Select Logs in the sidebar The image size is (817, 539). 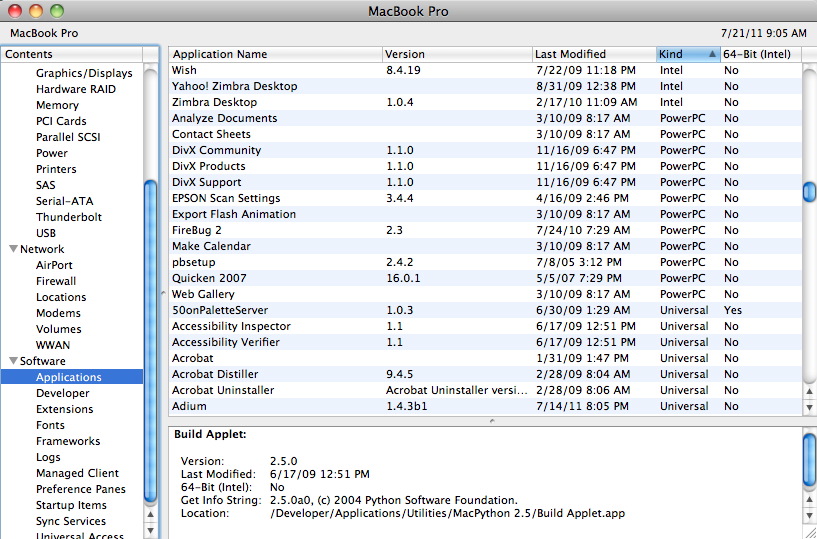48,457
